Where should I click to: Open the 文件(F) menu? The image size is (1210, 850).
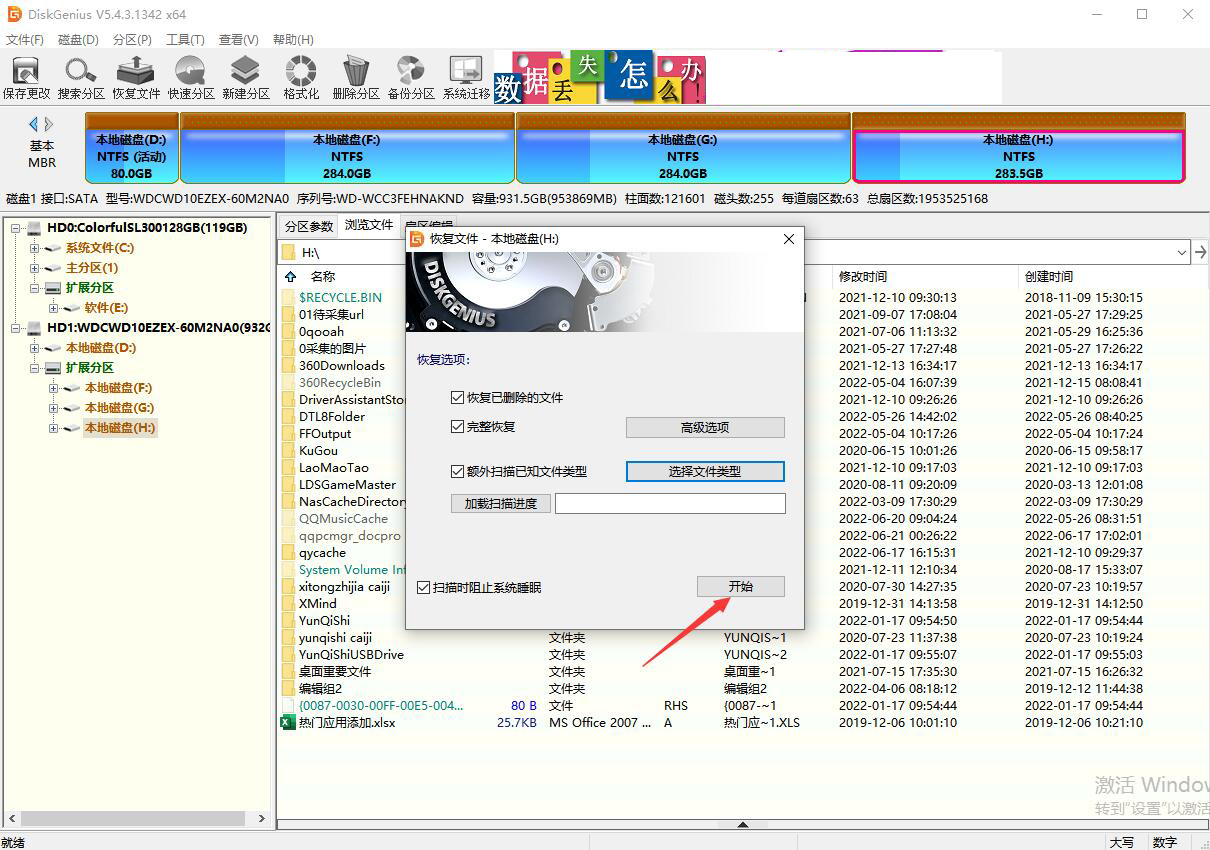(25, 40)
